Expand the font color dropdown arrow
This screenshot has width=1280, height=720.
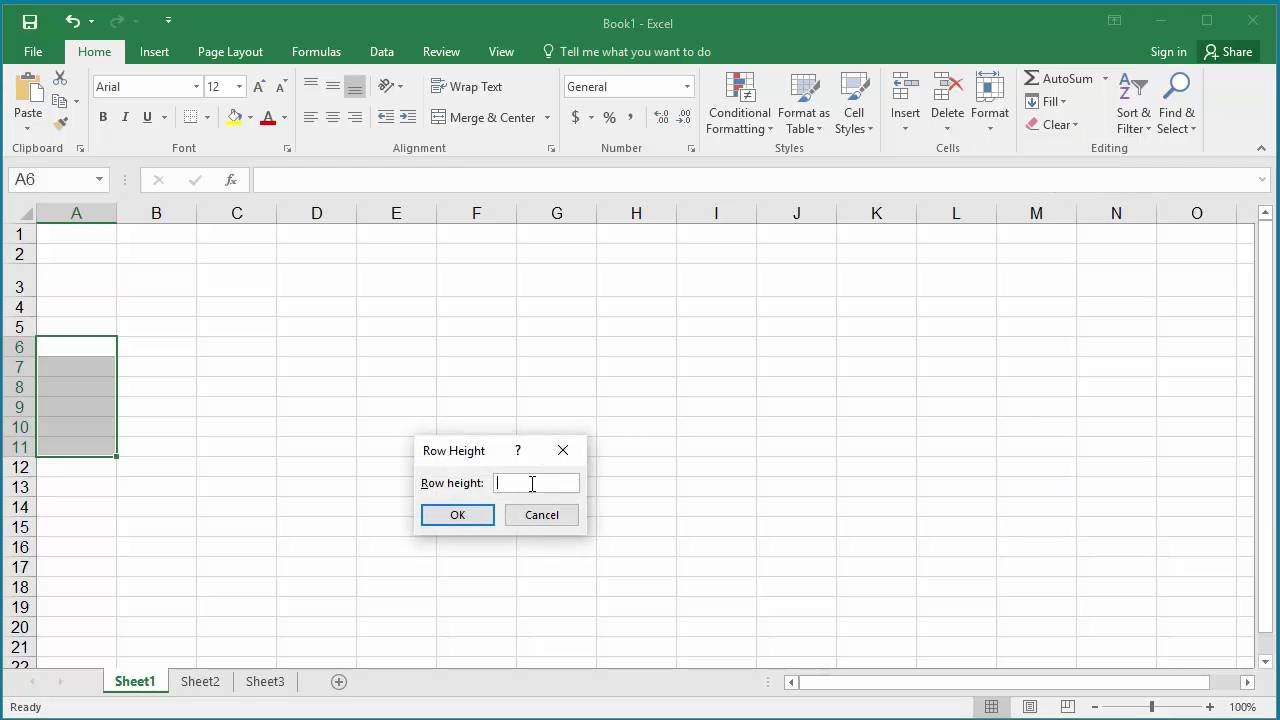tap(284, 117)
